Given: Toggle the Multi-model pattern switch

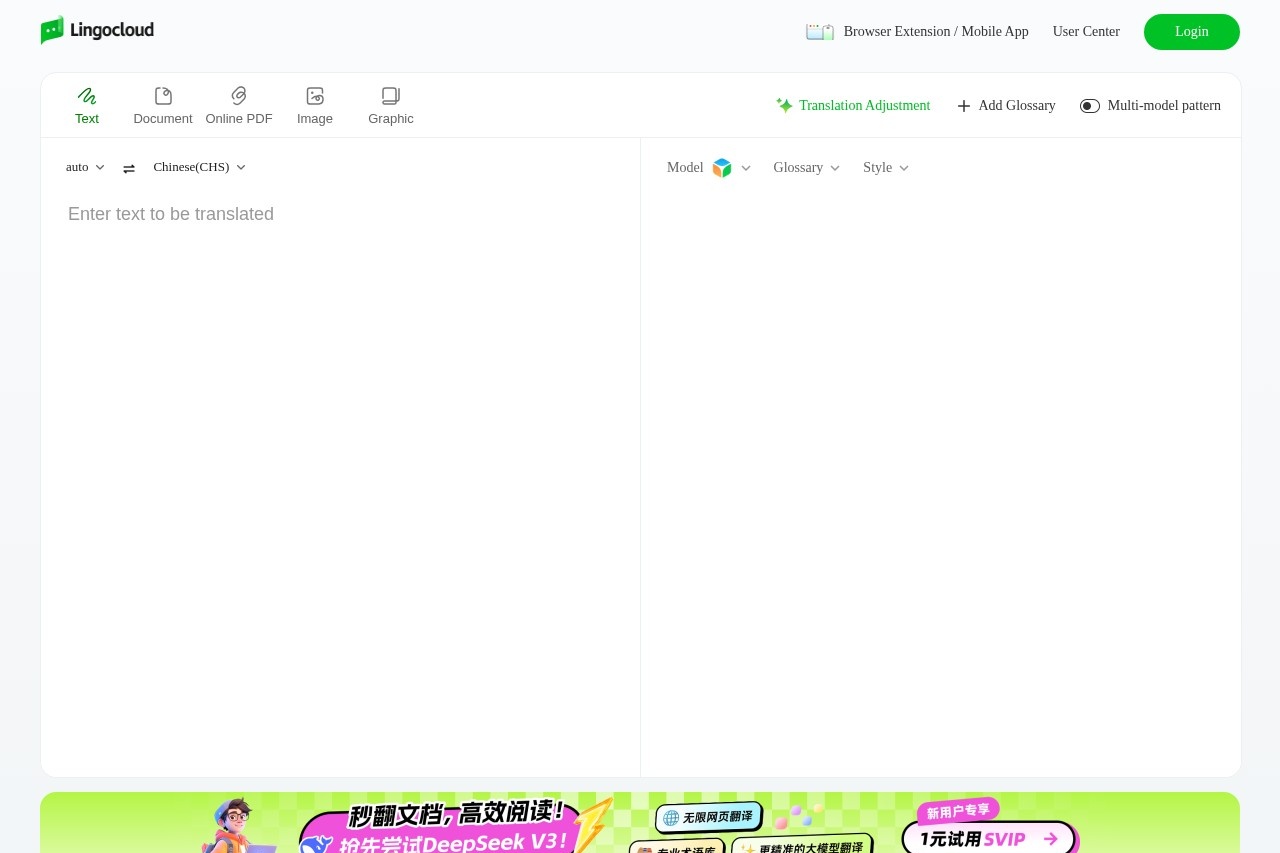Looking at the screenshot, I should tap(1089, 105).
